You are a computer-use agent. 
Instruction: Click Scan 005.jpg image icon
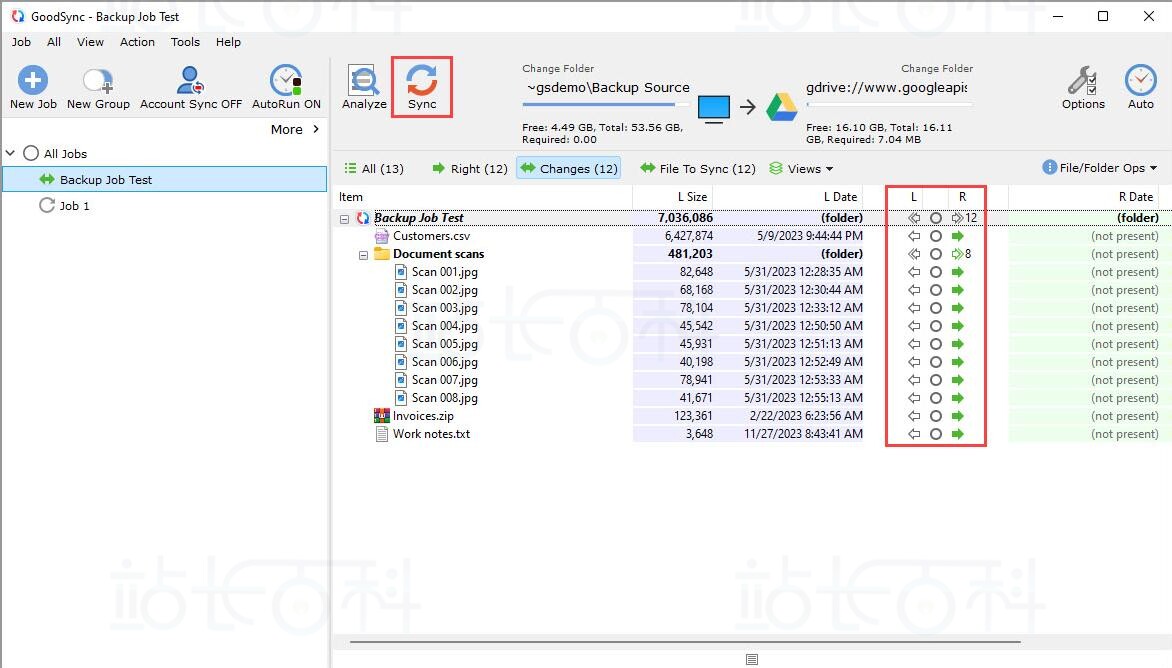click(401, 344)
